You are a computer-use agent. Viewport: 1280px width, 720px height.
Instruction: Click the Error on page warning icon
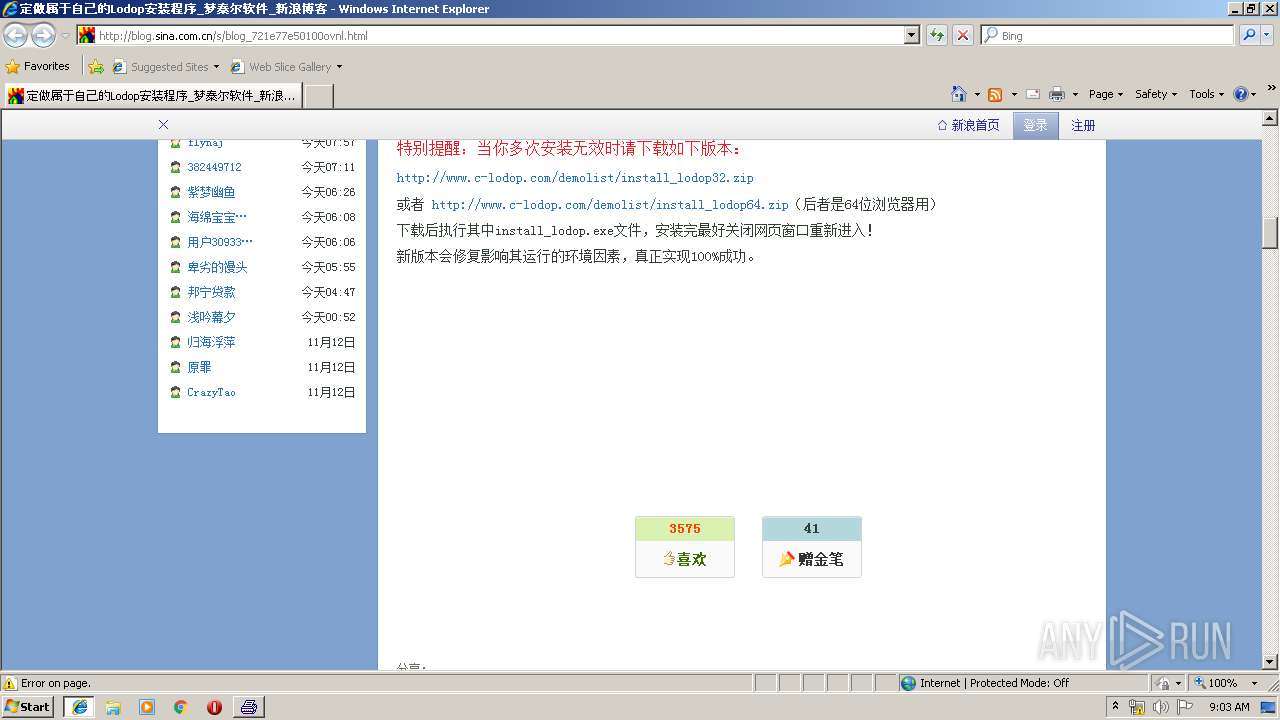[10, 683]
